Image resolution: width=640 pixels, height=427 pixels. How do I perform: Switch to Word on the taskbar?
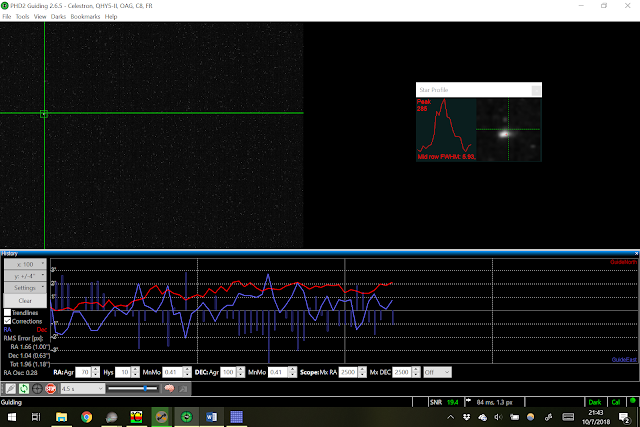(x=211, y=417)
